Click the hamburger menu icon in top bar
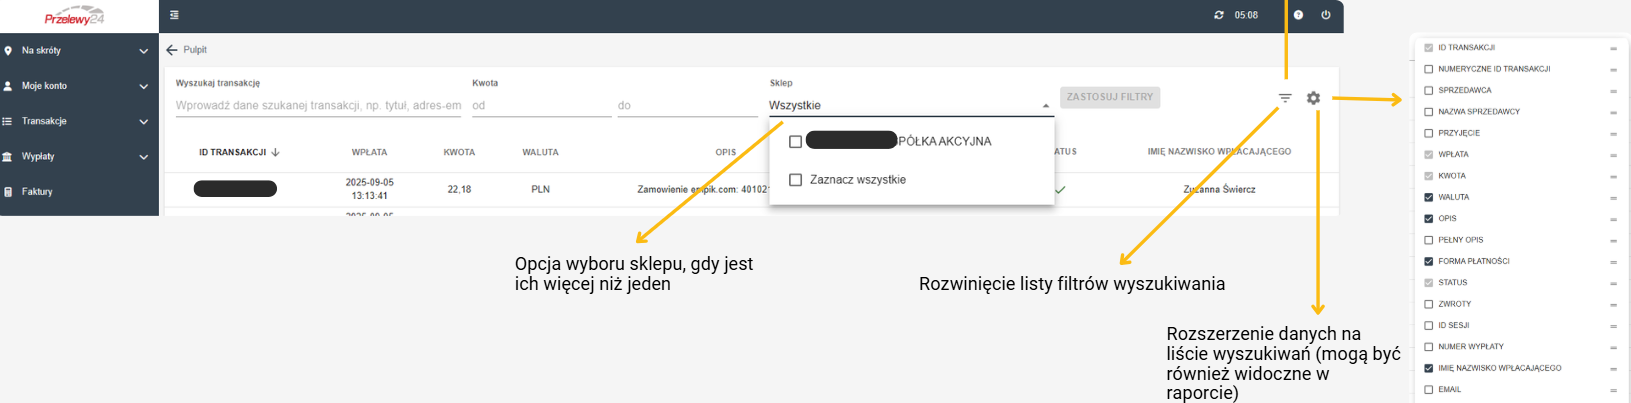This screenshot has height=403, width=1631. (x=174, y=15)
